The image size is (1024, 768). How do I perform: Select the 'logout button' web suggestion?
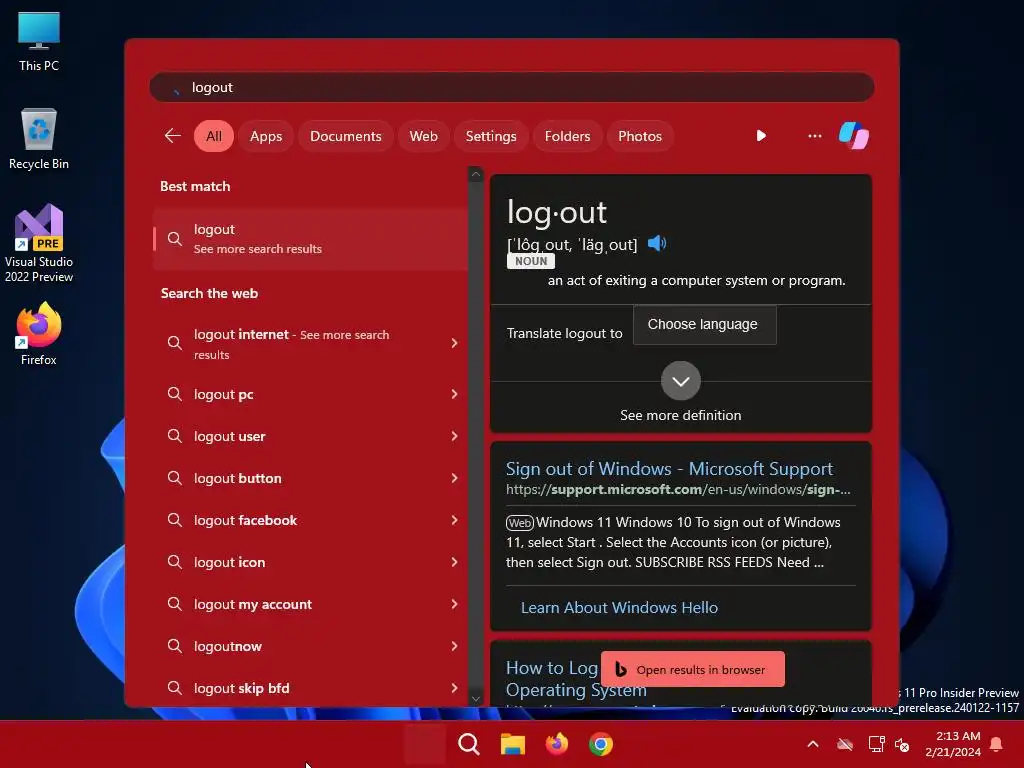(310, 478)
